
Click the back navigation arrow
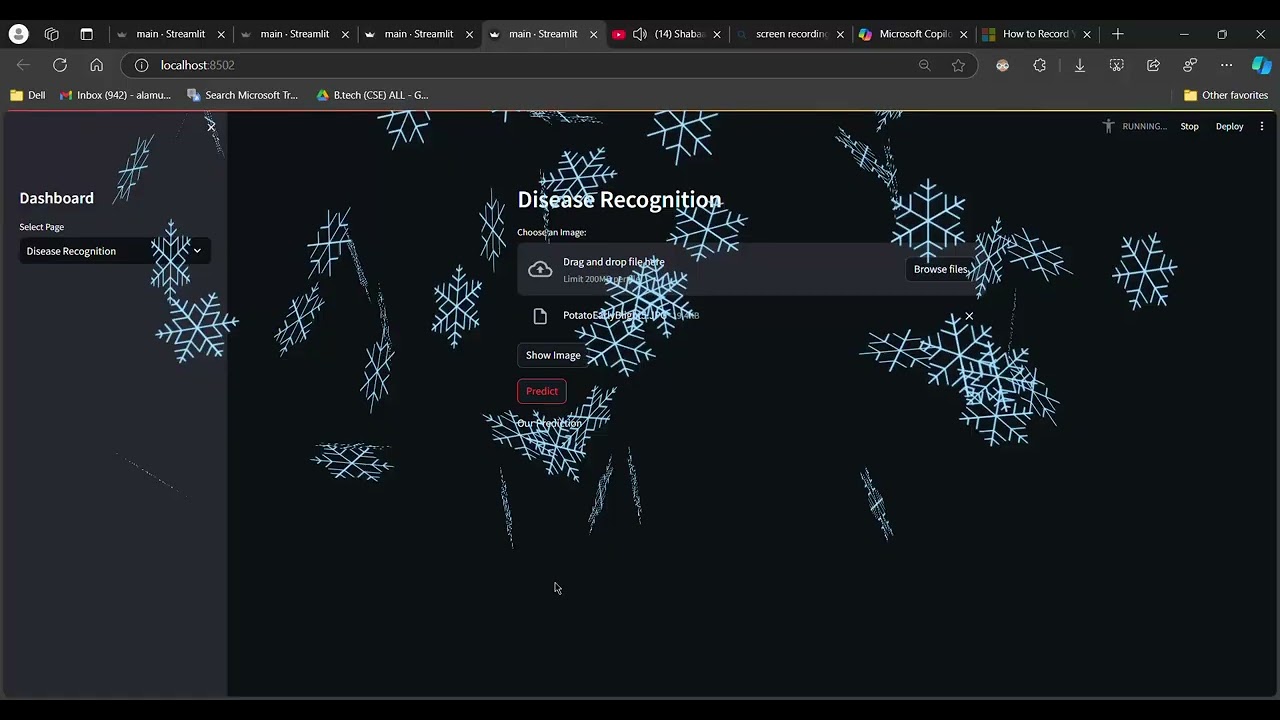coord(23,65)
